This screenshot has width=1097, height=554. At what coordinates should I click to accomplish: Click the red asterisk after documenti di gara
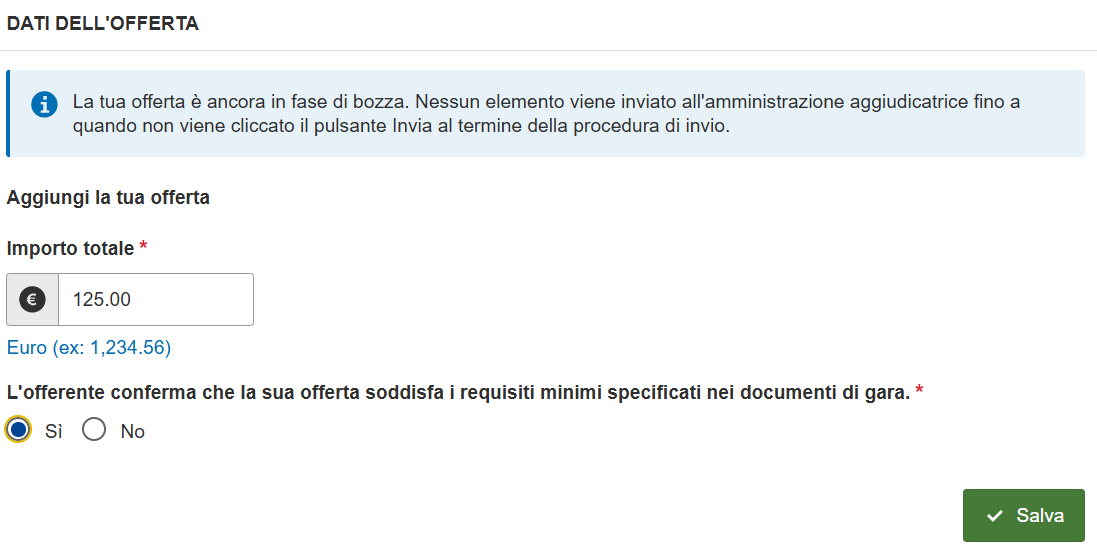point(919,390)
